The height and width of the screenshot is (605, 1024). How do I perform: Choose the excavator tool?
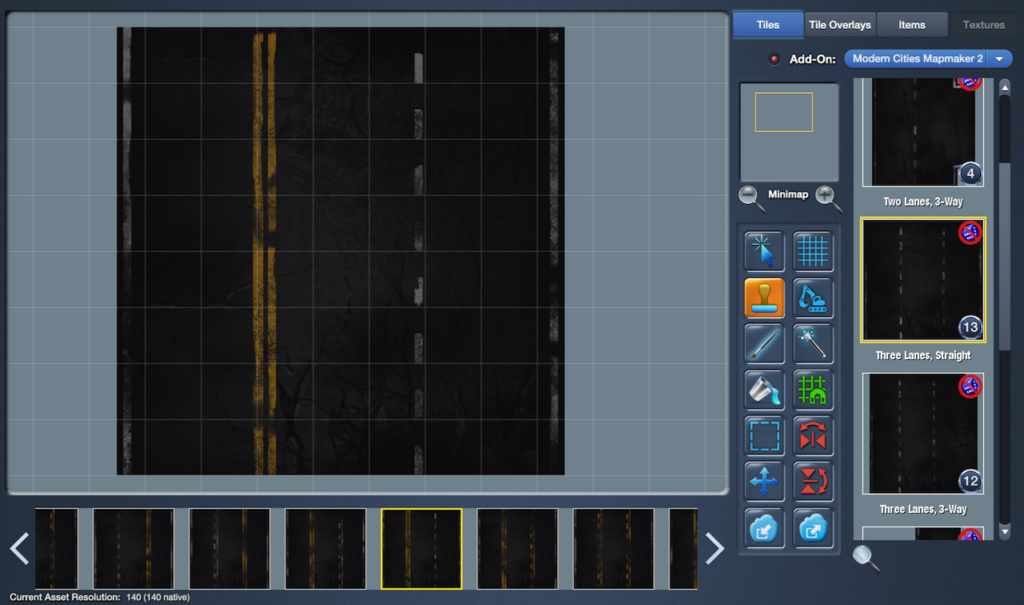pyautogui.click(x=813, y=298)
